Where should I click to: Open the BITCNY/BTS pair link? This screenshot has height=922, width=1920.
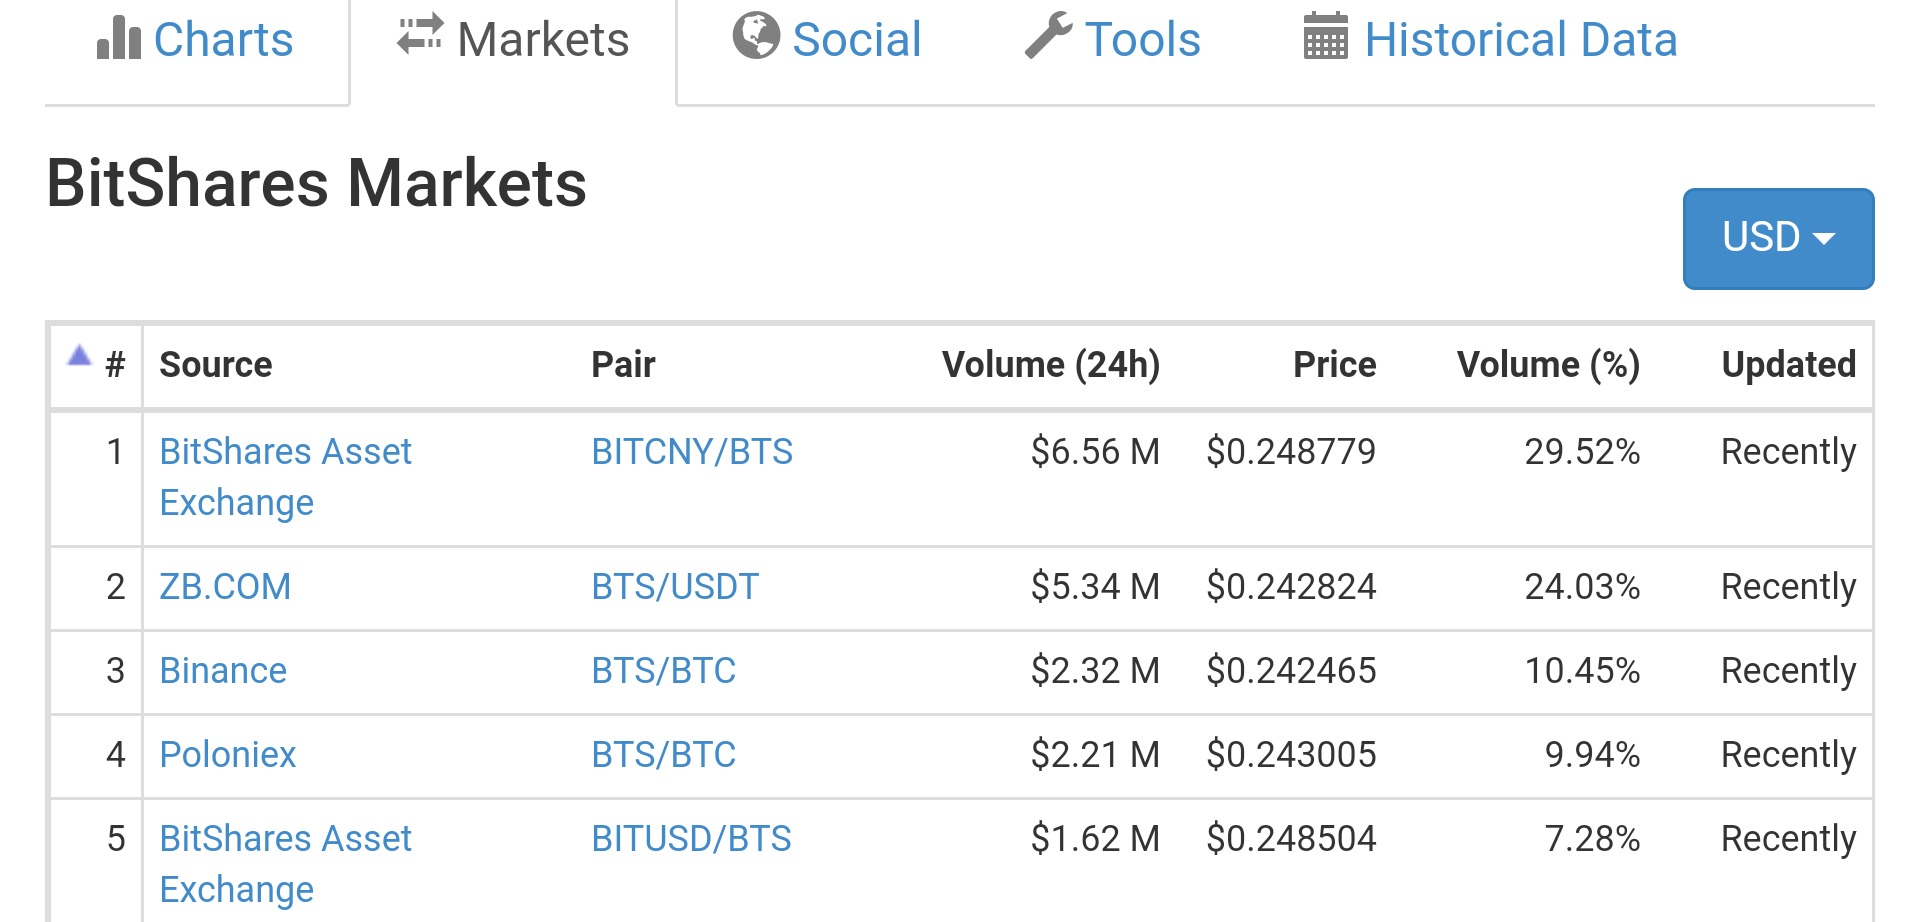(x=692, y=452)
